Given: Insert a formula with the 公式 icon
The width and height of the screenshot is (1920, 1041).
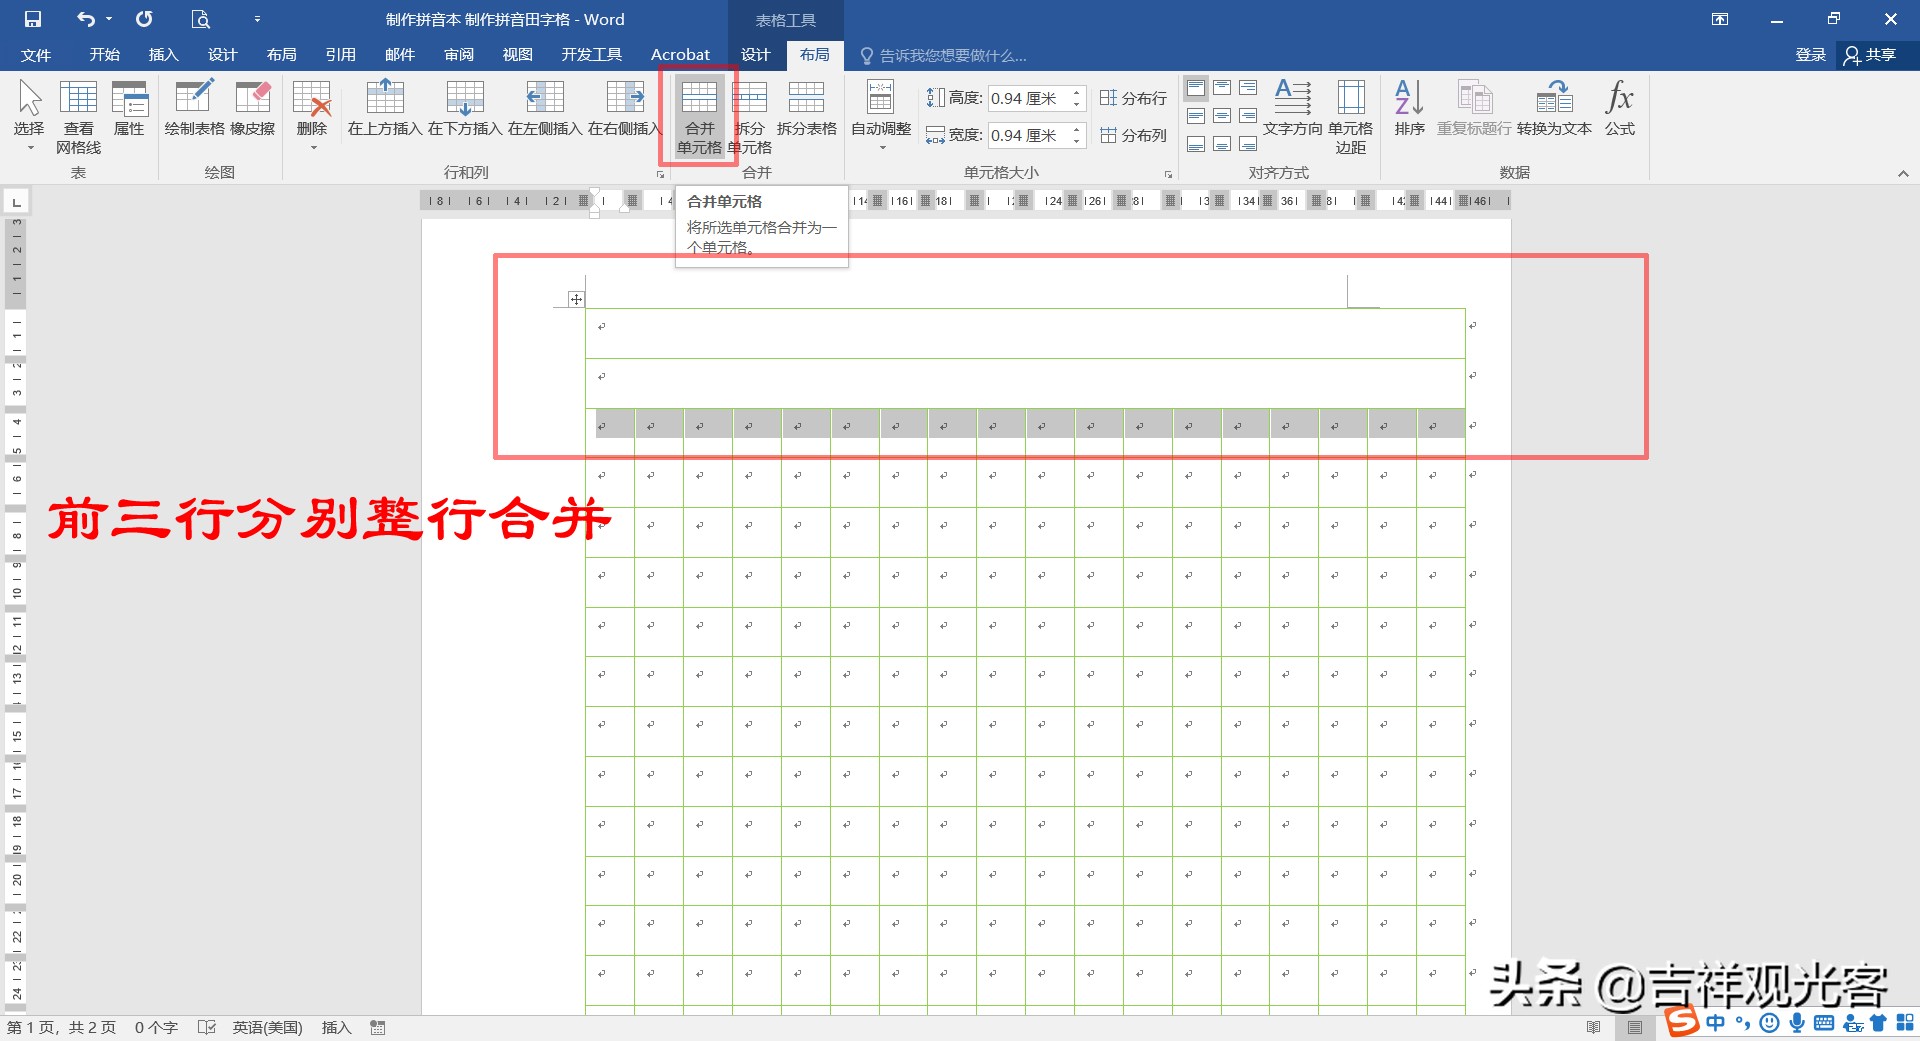Looking at the screenshot, I should pos(1618,110).
